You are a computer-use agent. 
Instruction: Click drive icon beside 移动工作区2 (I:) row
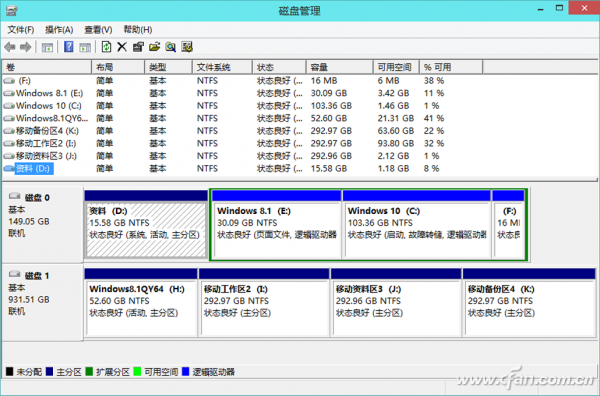pos(9,144)
